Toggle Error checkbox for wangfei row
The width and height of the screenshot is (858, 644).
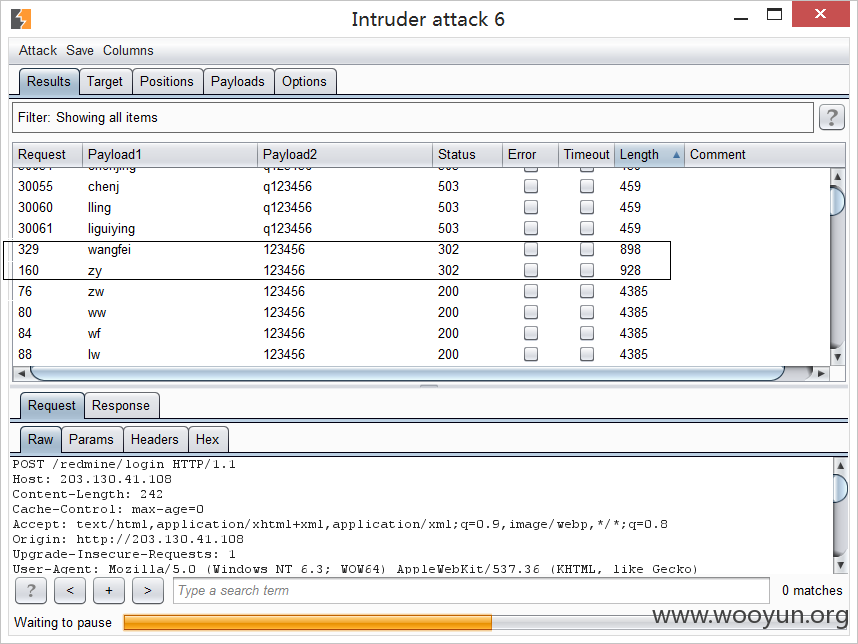click(x=531, y=249)
